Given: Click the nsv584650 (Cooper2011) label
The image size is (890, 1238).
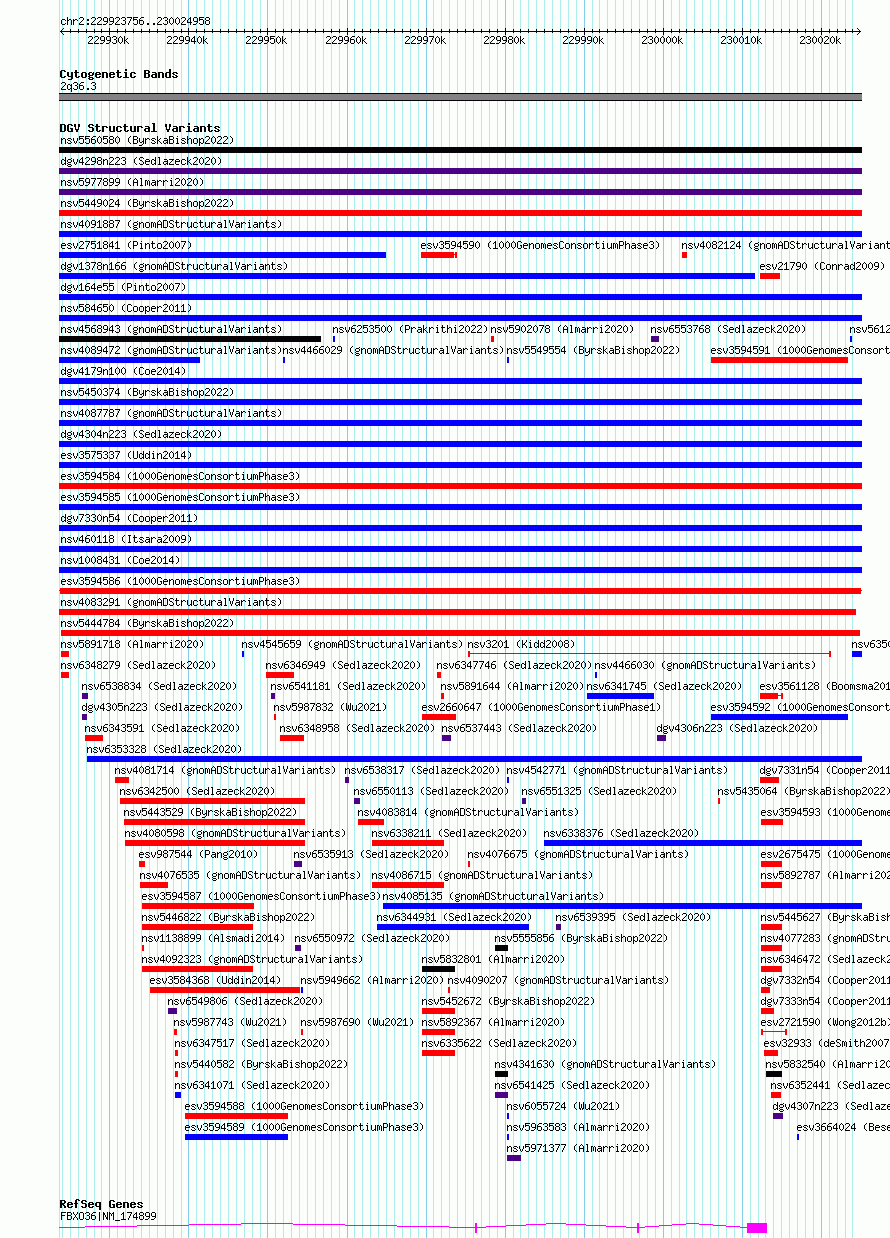Looking at the screenshot, I should (126, 308).
